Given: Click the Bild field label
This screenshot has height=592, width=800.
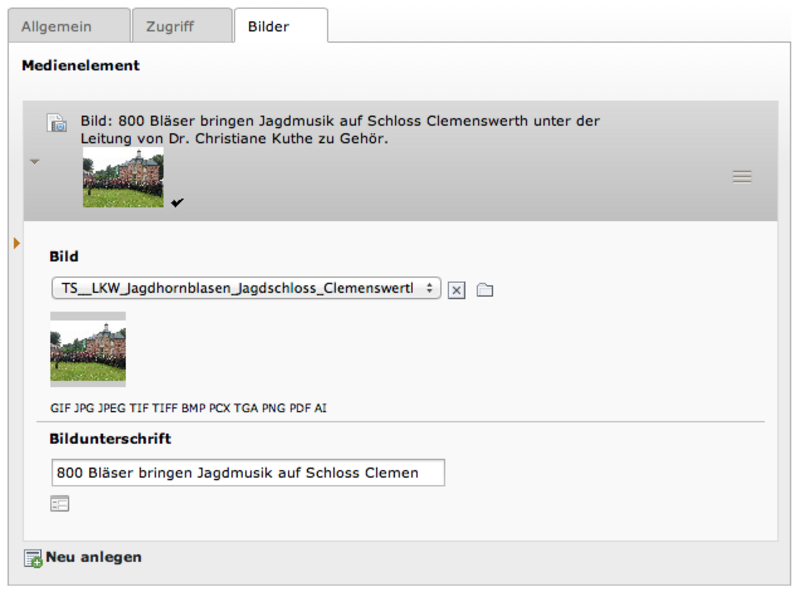Looking at the screenshot, I should coord(64,256).
